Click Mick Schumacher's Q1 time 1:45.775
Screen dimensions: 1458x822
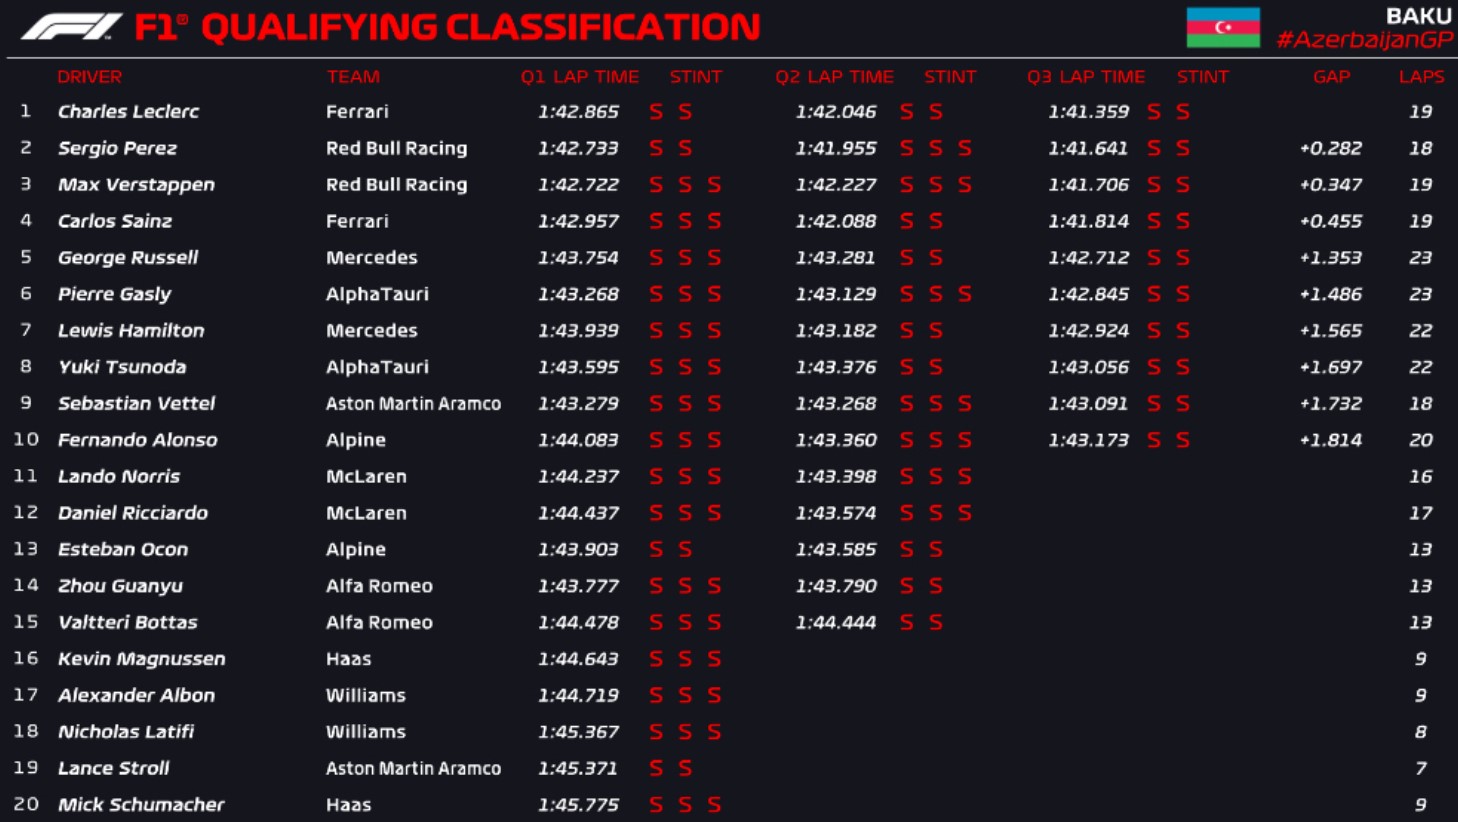[x=578, y=805]
